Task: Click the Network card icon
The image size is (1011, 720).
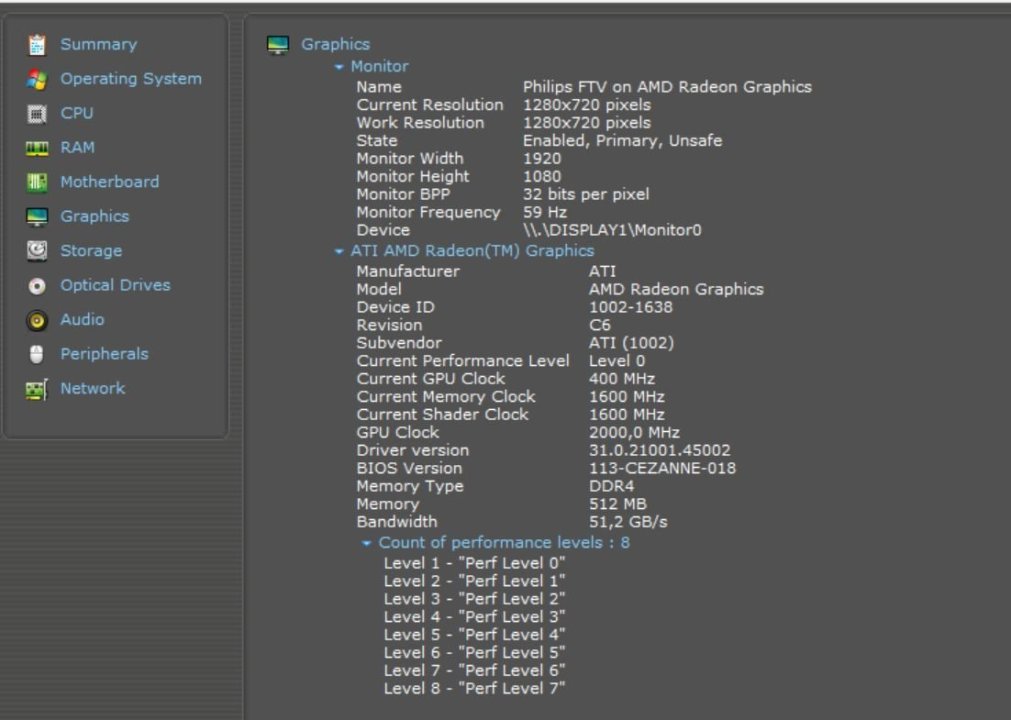Action: click(x=37, y=389)
